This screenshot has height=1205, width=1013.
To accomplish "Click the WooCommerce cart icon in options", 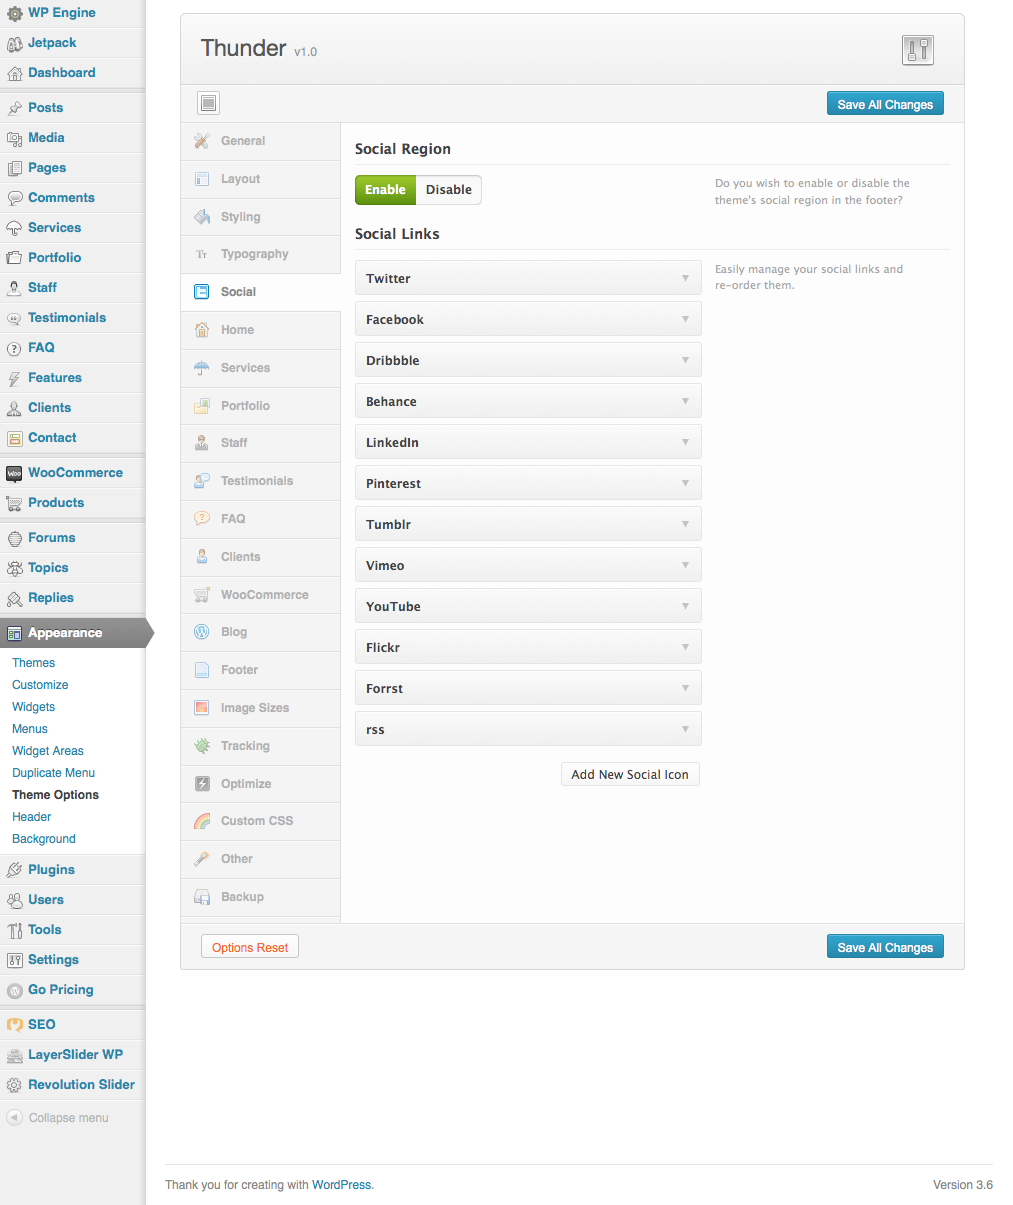I will [202, 595].
